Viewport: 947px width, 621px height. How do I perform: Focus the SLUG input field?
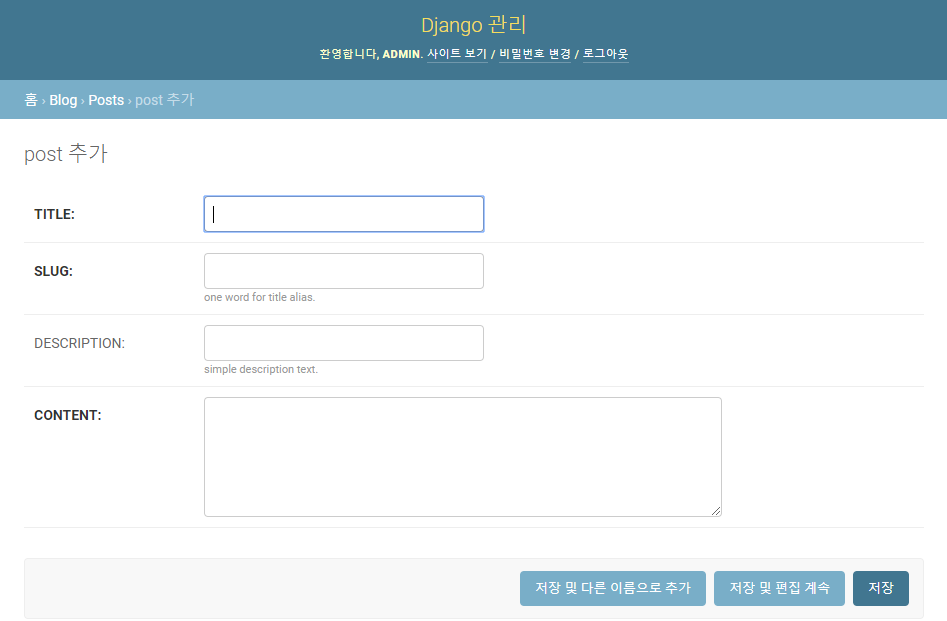344,271
